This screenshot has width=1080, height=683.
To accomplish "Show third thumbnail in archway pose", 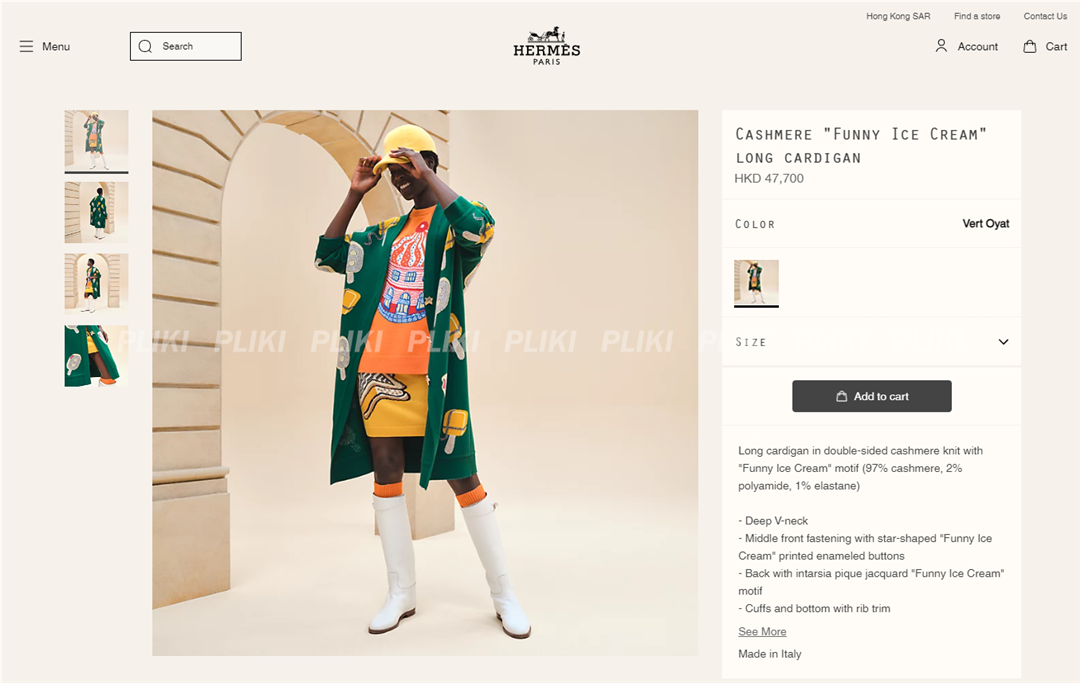I will [96, 283].
